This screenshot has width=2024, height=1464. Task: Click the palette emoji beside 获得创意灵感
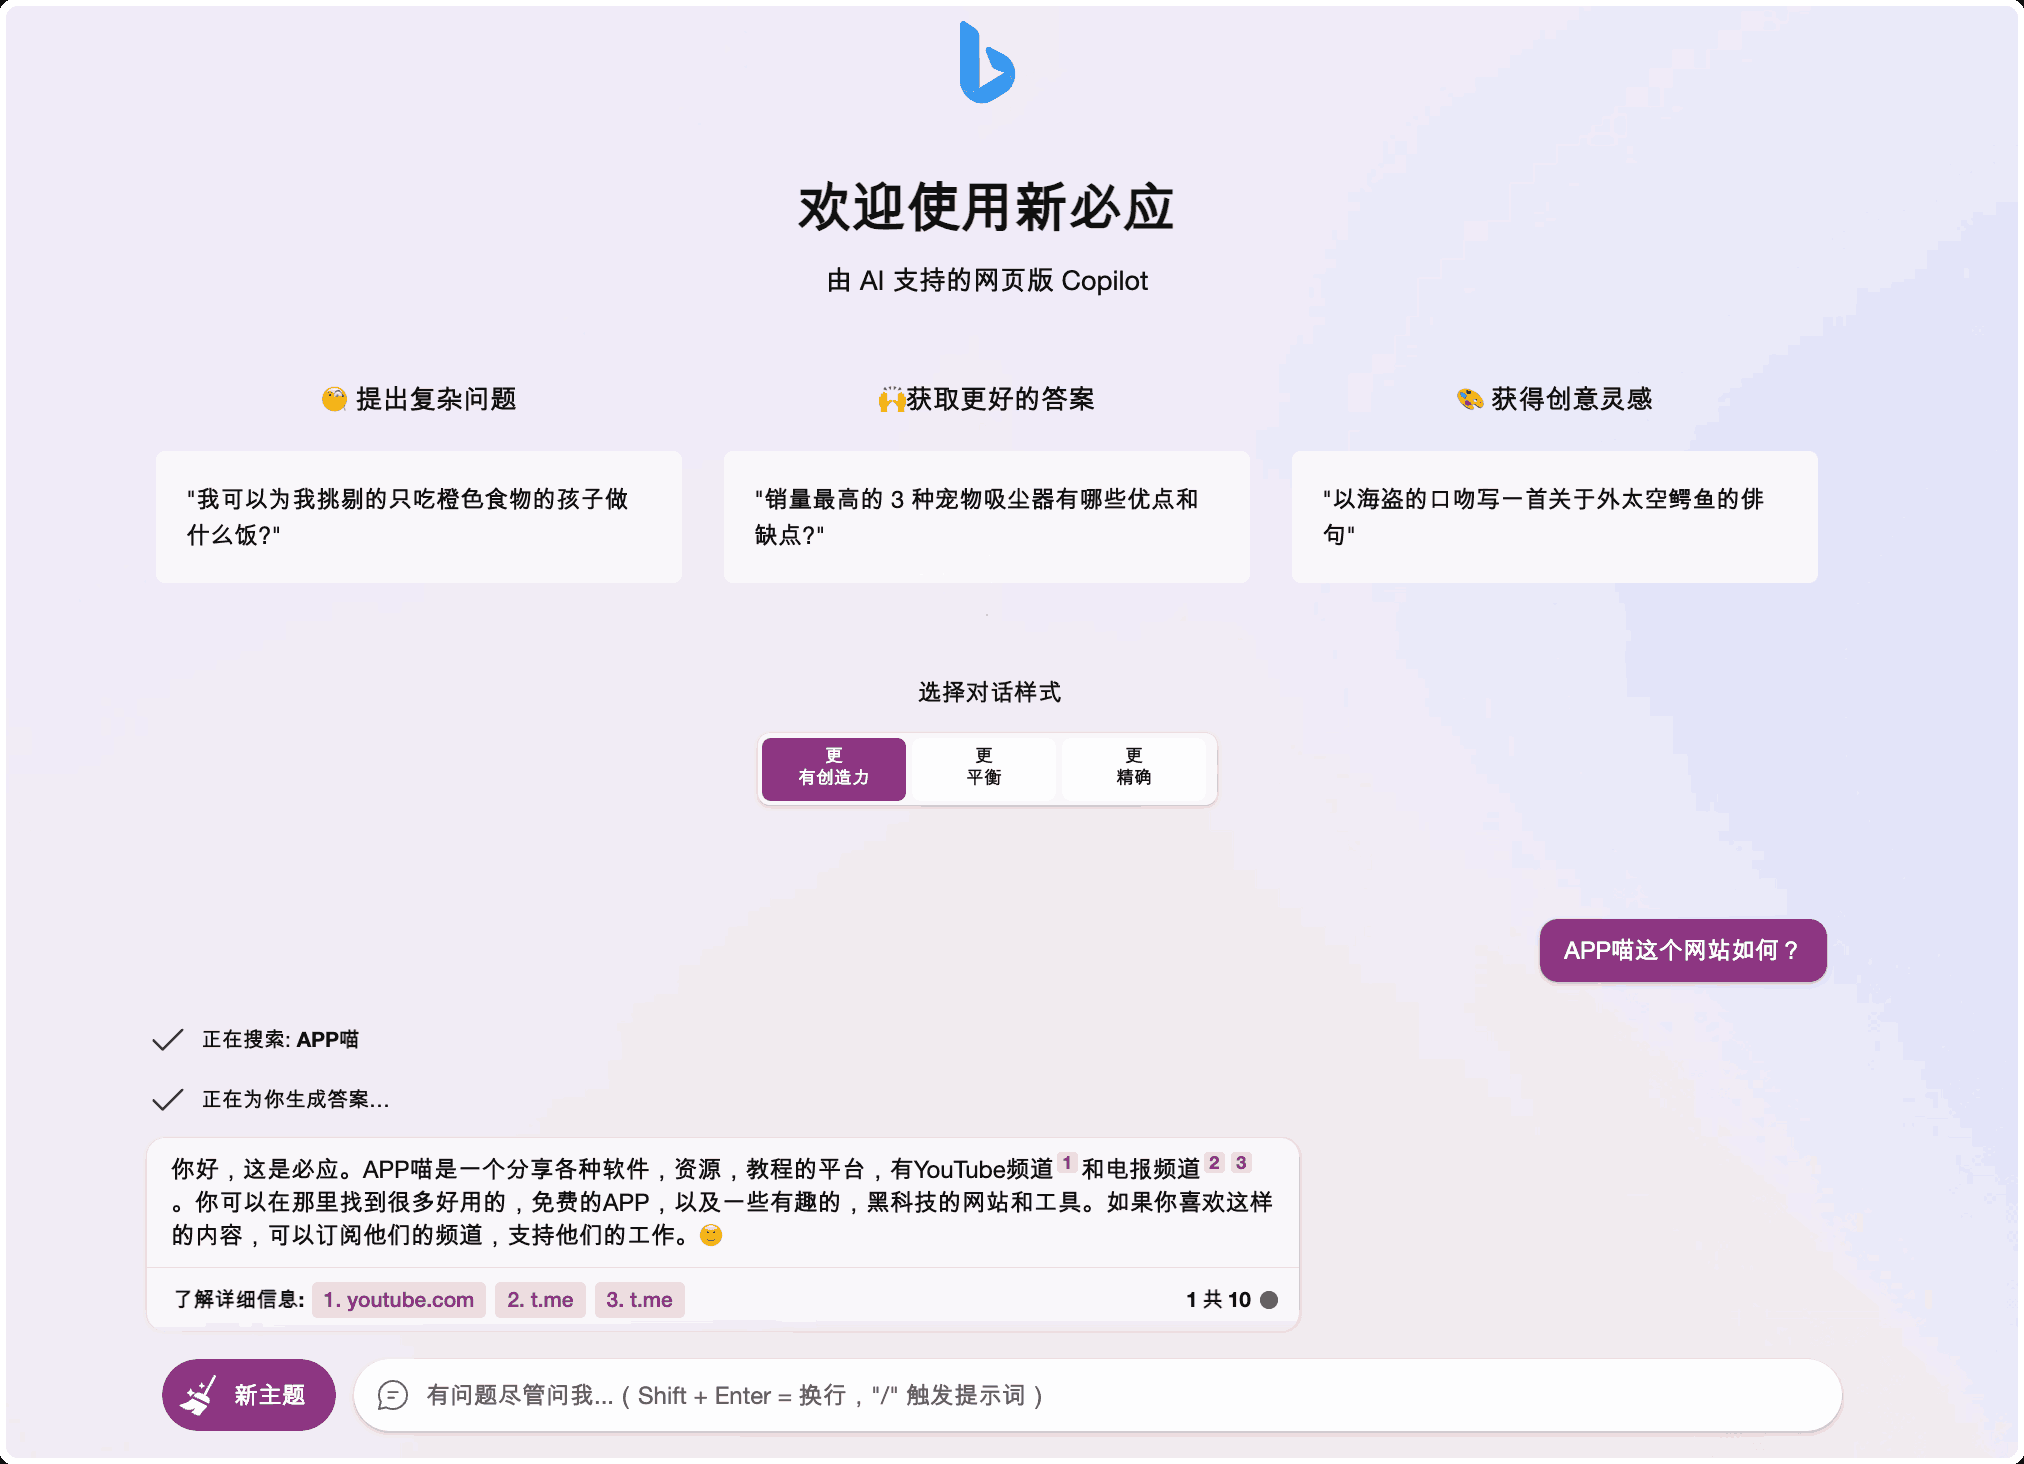click(x=1469, y=399)
